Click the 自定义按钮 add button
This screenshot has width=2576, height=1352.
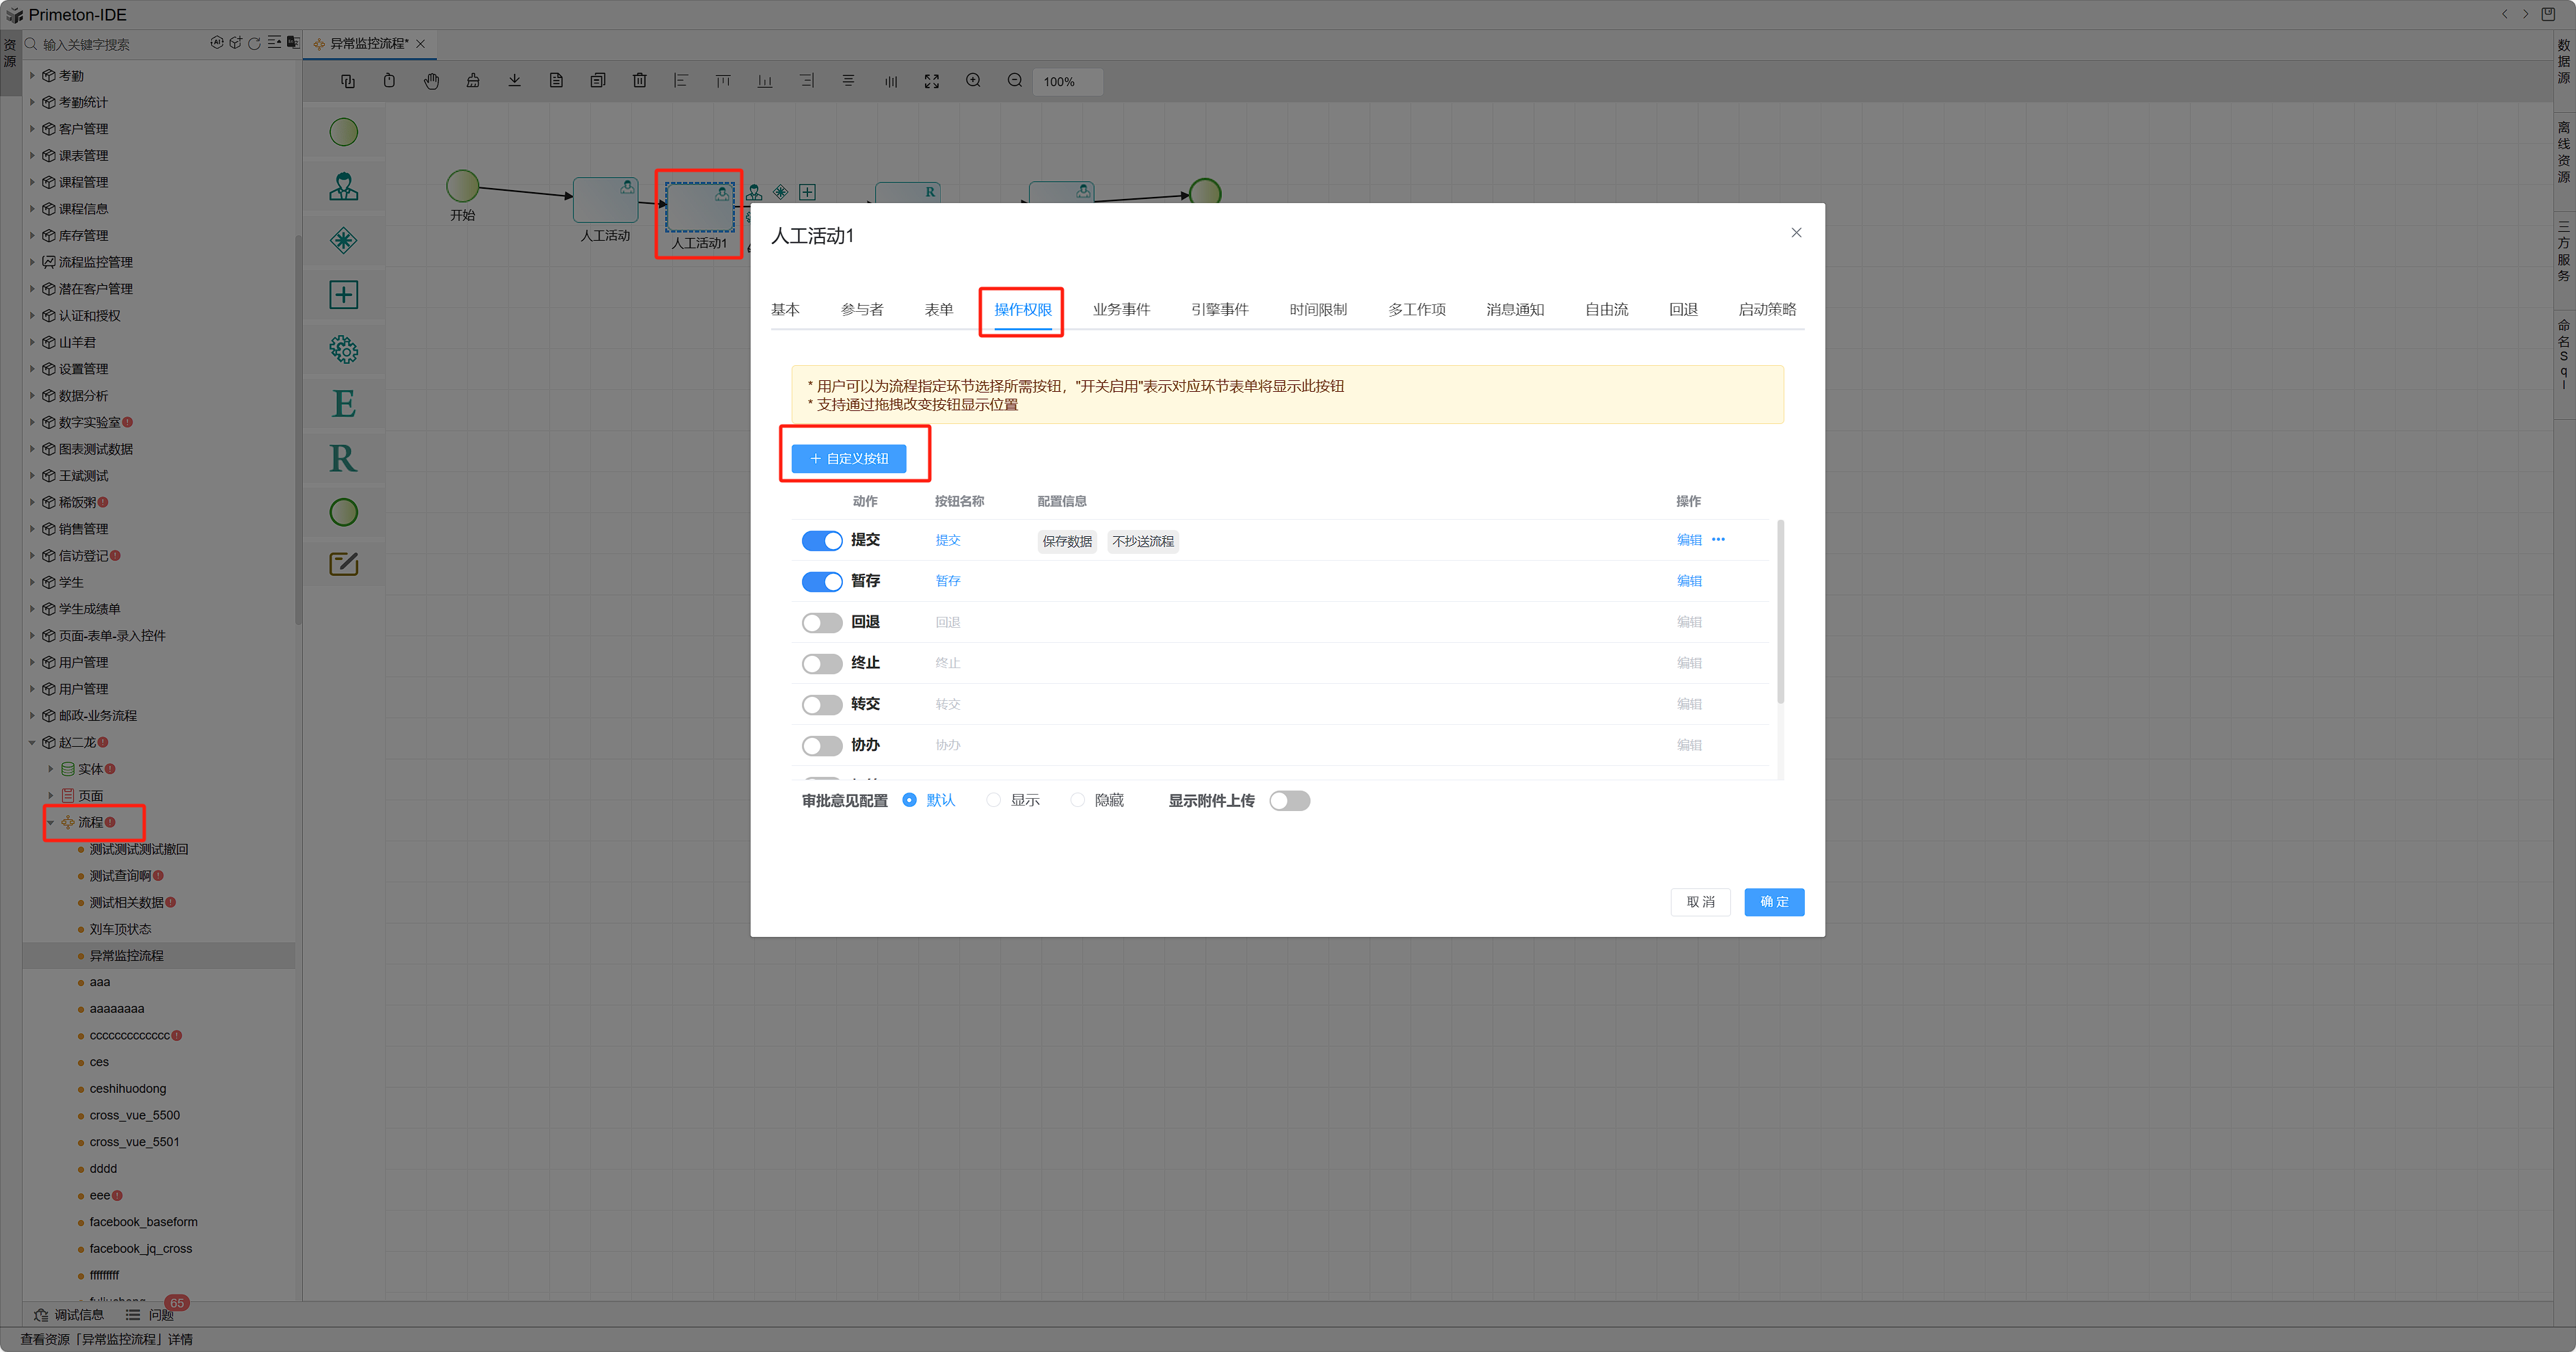point(848,459)
